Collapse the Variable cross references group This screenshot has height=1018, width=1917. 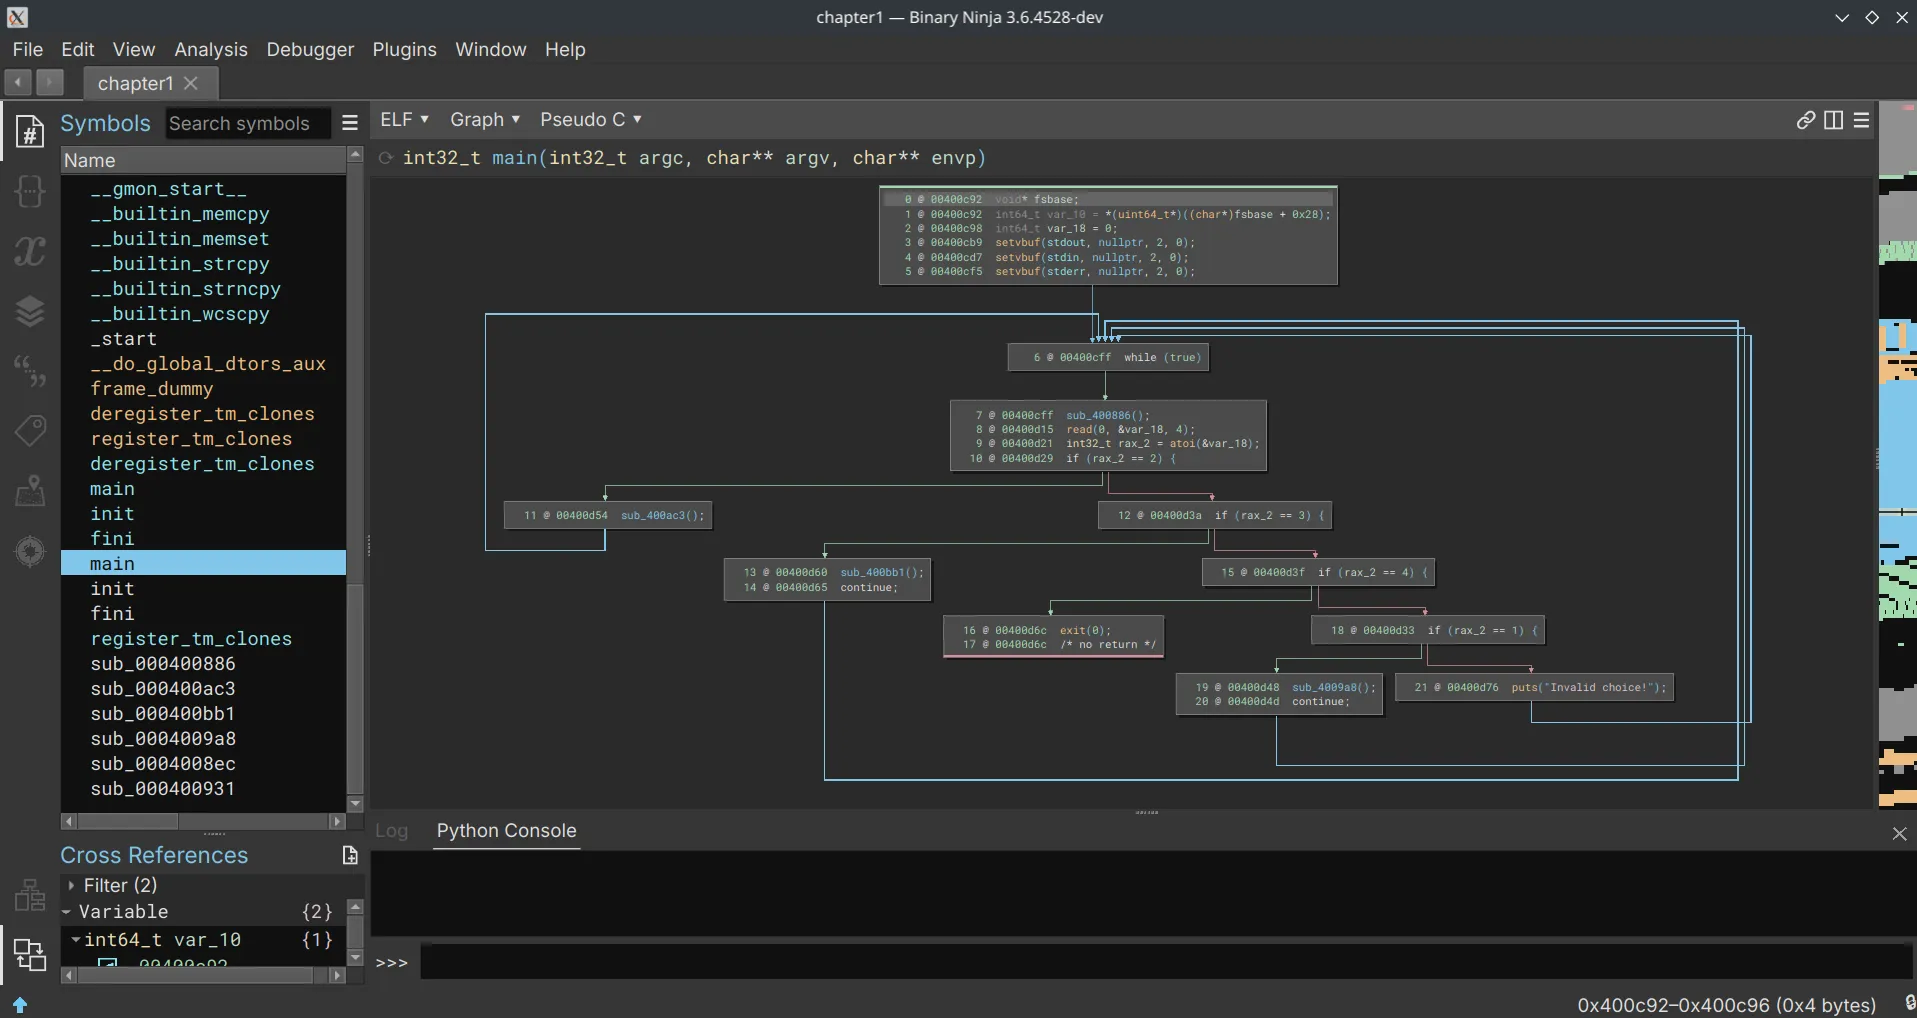66,912
